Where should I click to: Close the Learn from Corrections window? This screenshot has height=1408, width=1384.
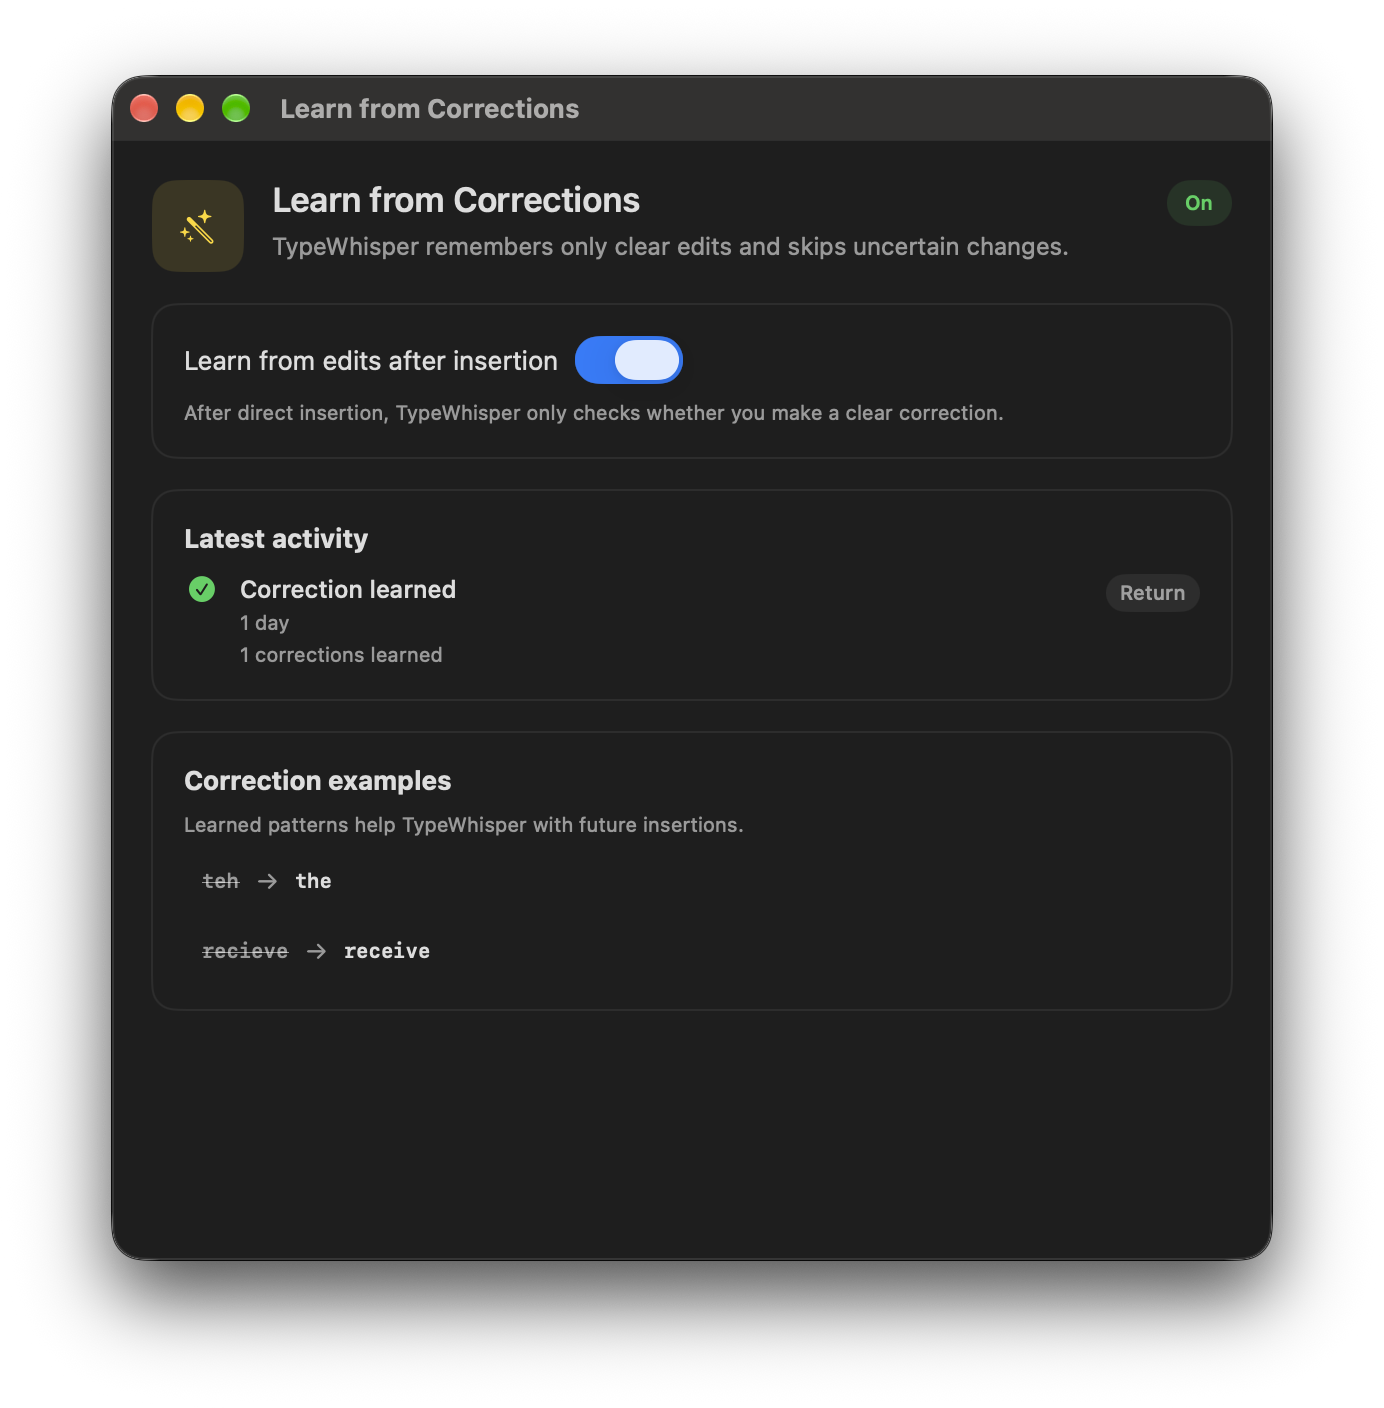(144, 108)
